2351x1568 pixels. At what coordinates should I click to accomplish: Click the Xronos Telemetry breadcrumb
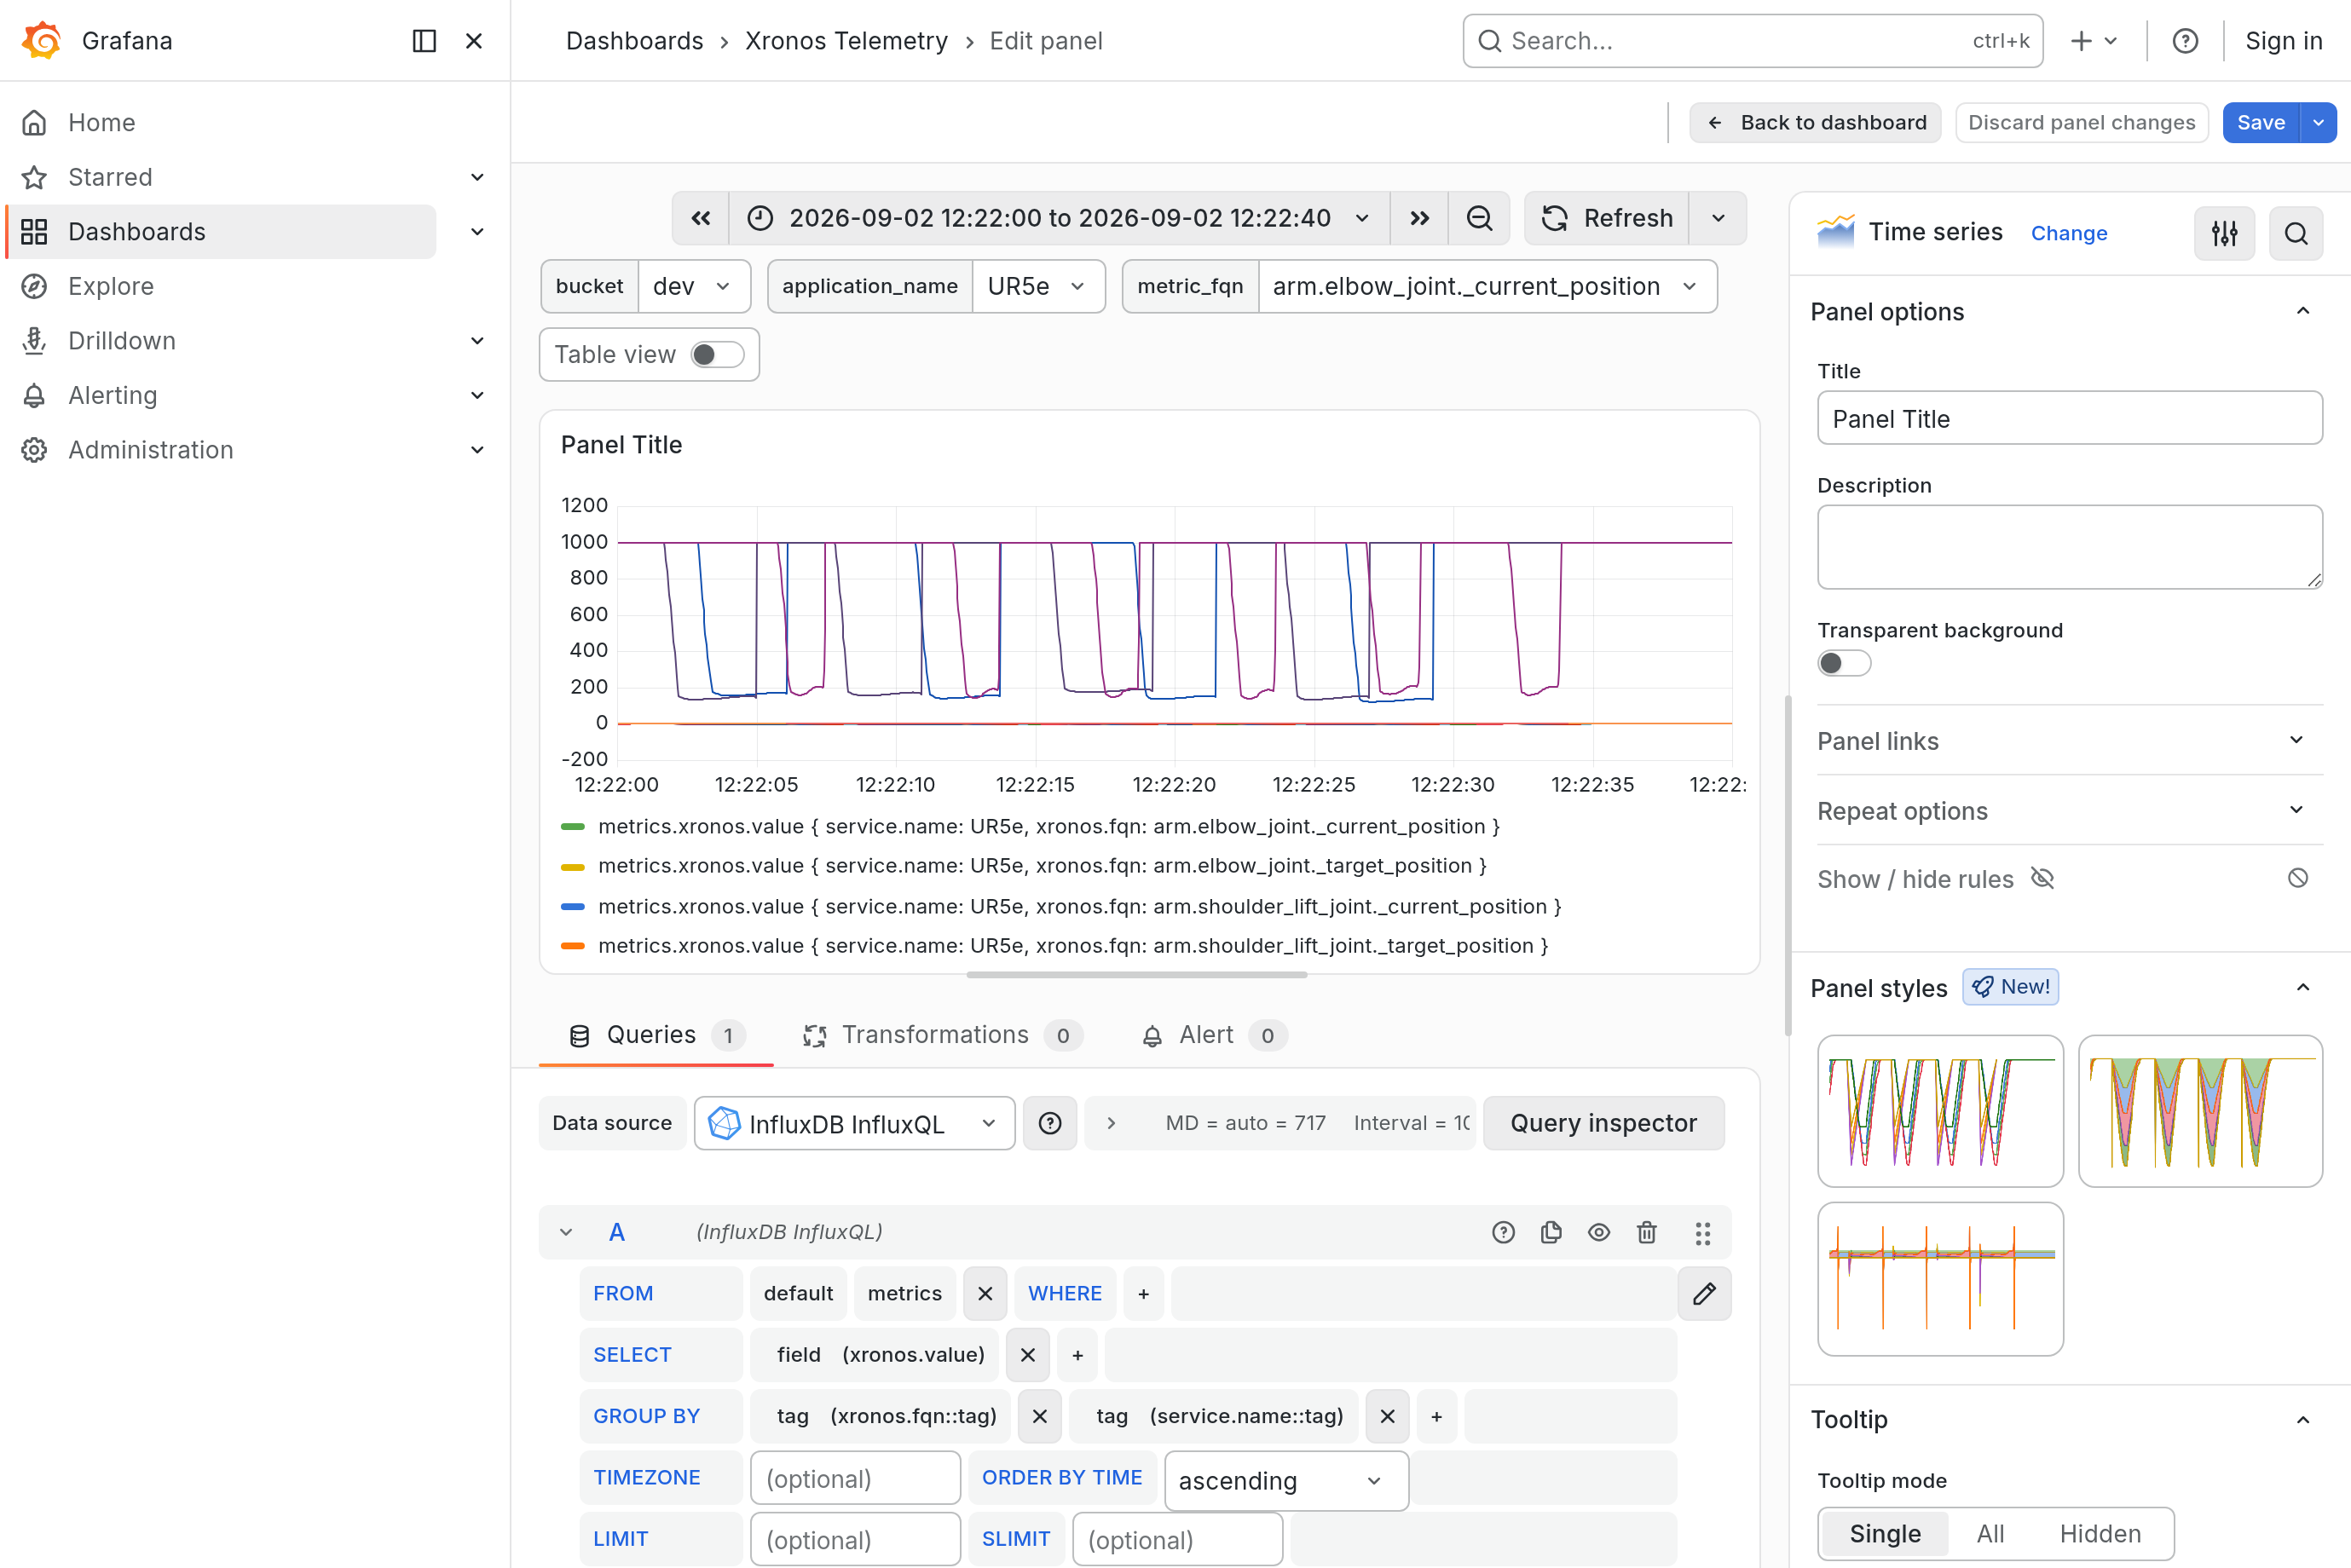pos(846,41)
